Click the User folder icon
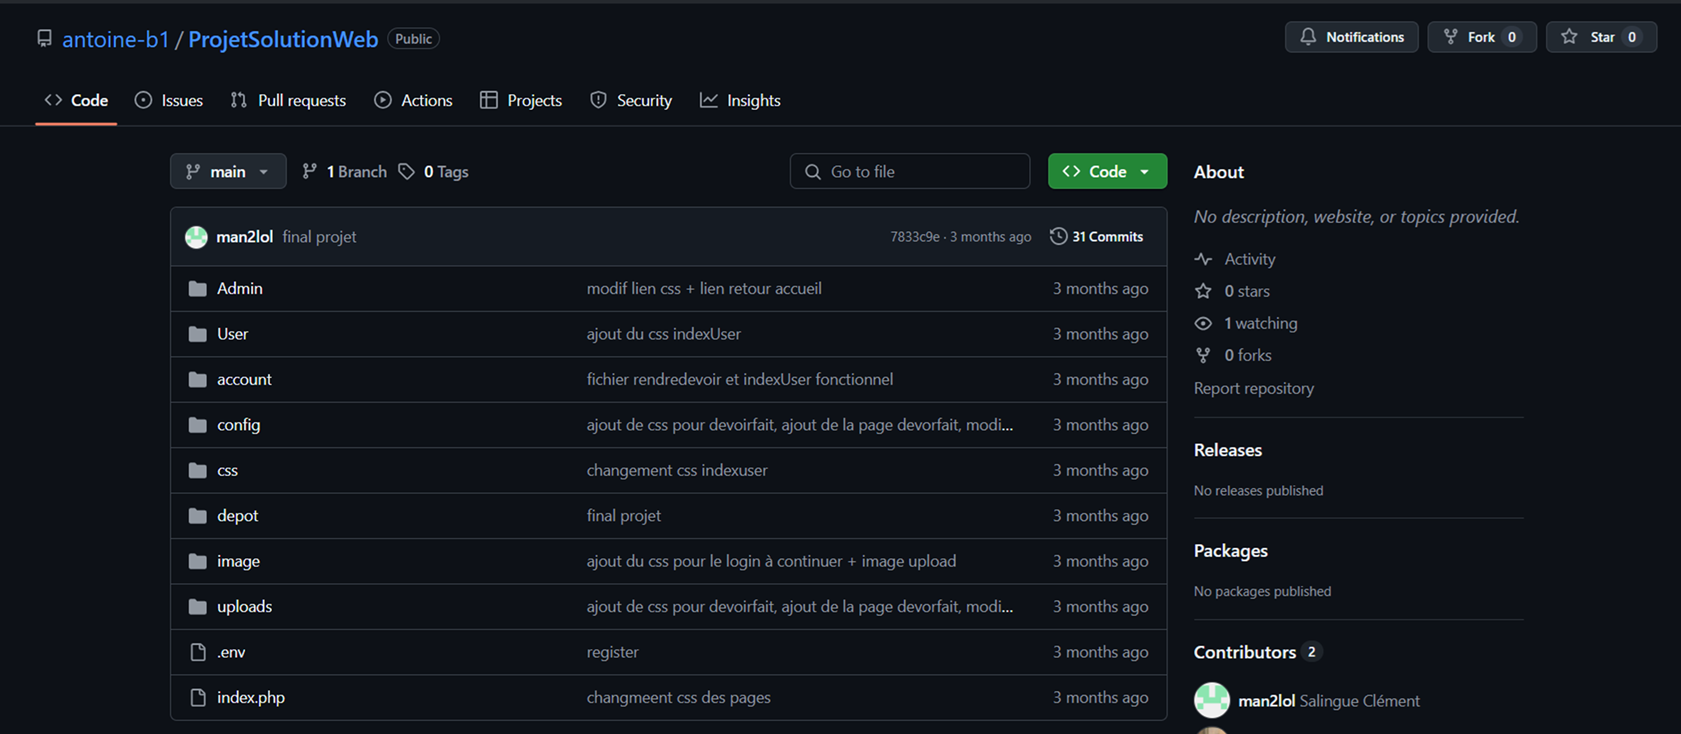This screenshot has height=734, width=1681. point(198,334)
